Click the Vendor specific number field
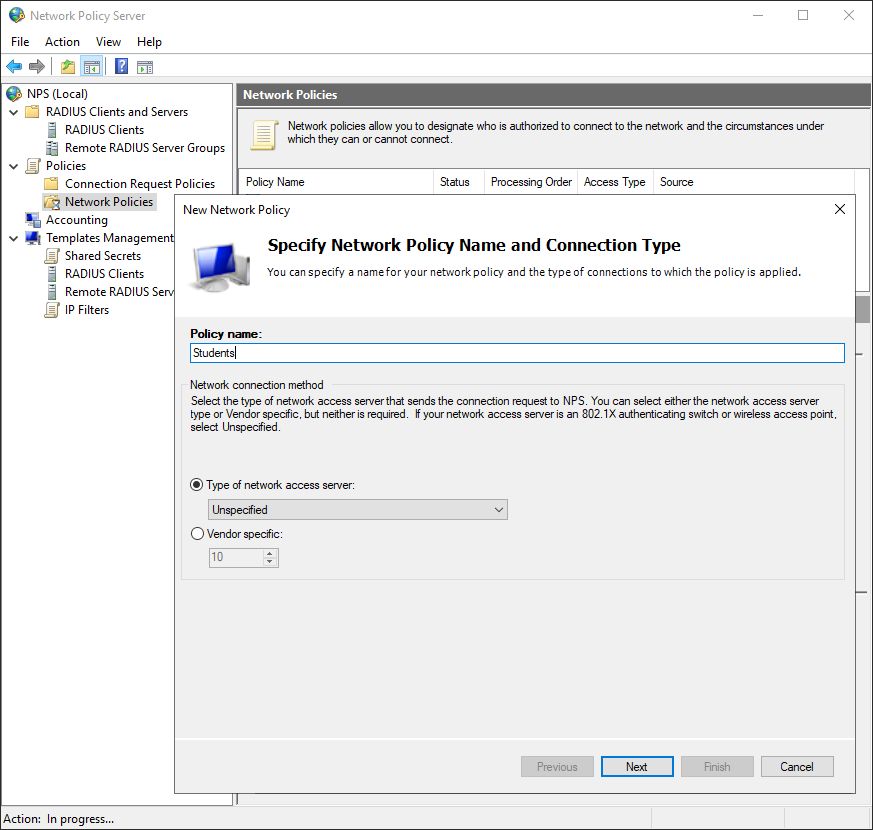 [x=236, y=557]
